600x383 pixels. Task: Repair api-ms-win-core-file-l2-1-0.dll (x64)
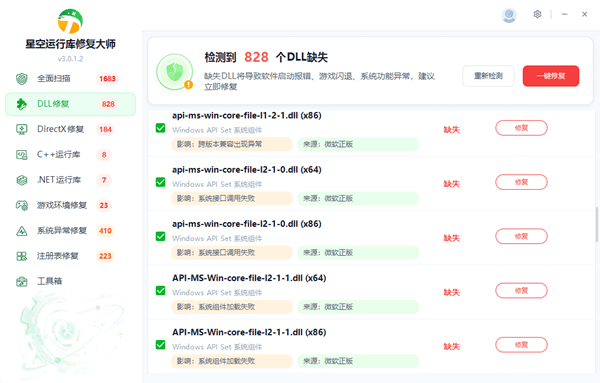(x=521, y=182)
